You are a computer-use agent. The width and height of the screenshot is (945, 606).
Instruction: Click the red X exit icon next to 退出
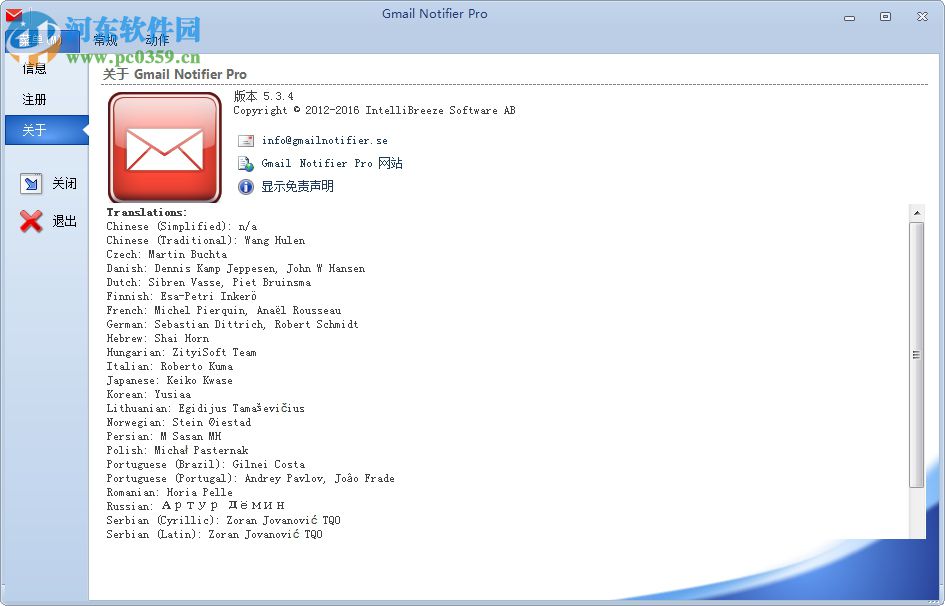[x=30, y=221]
